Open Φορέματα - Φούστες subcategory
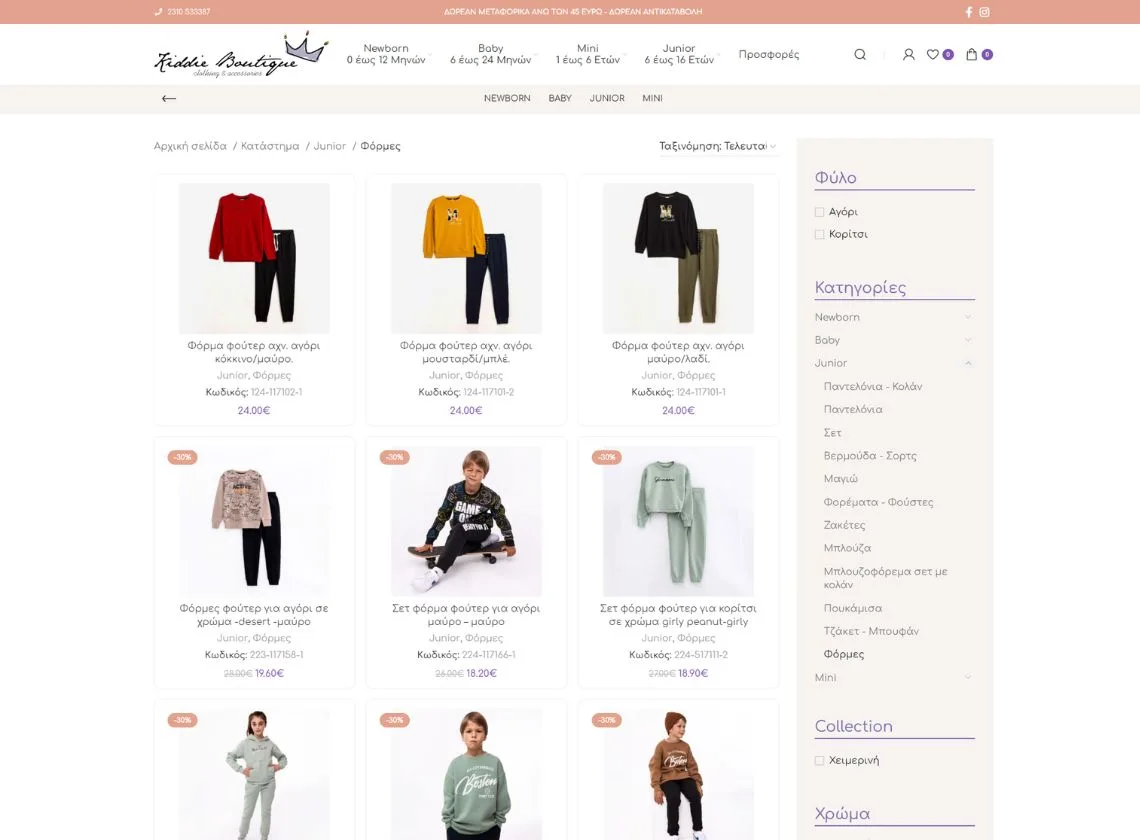Viewport: 1140px width, 840px height. pyautogui.click(x=878, y=502)
